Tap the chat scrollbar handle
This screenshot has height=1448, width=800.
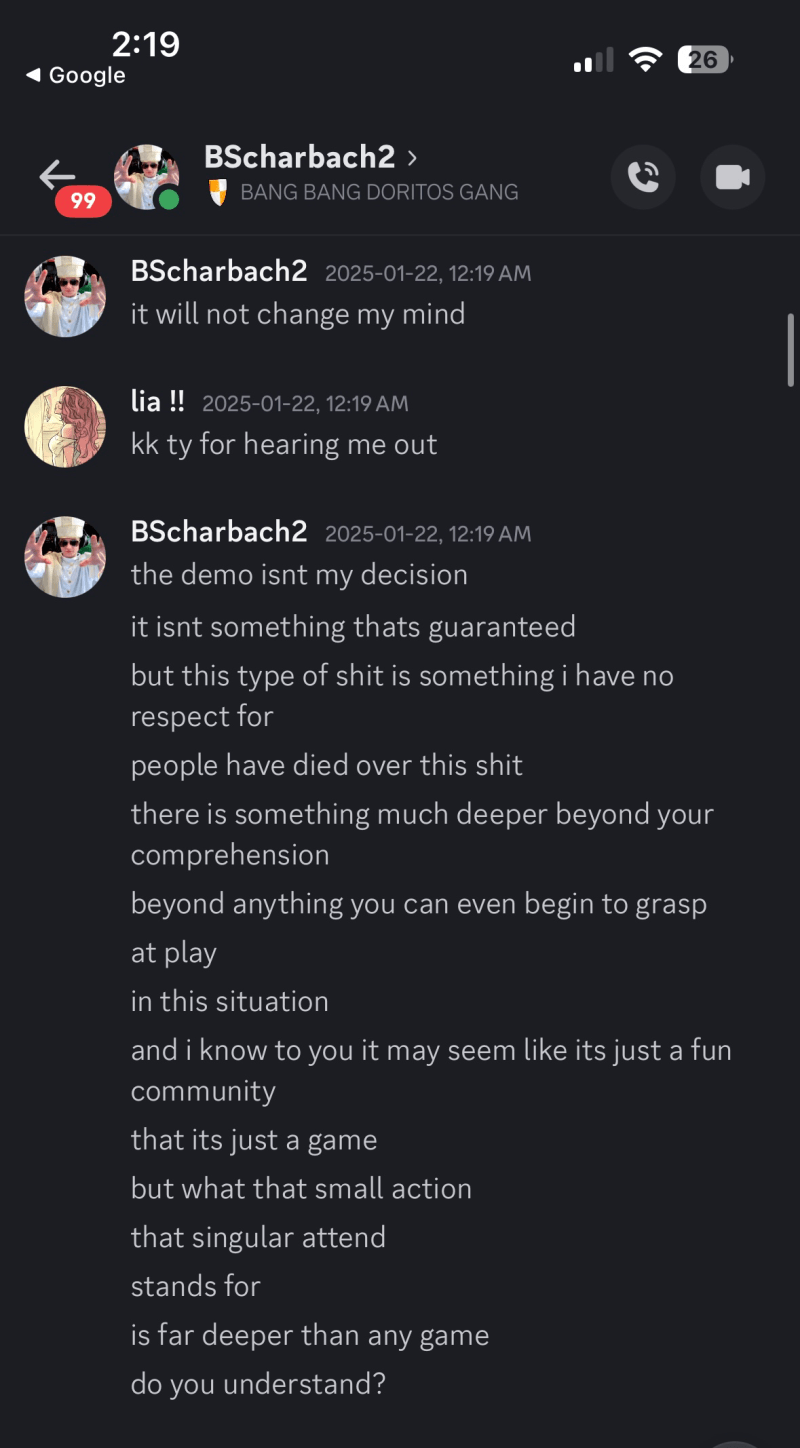point(790,350)
